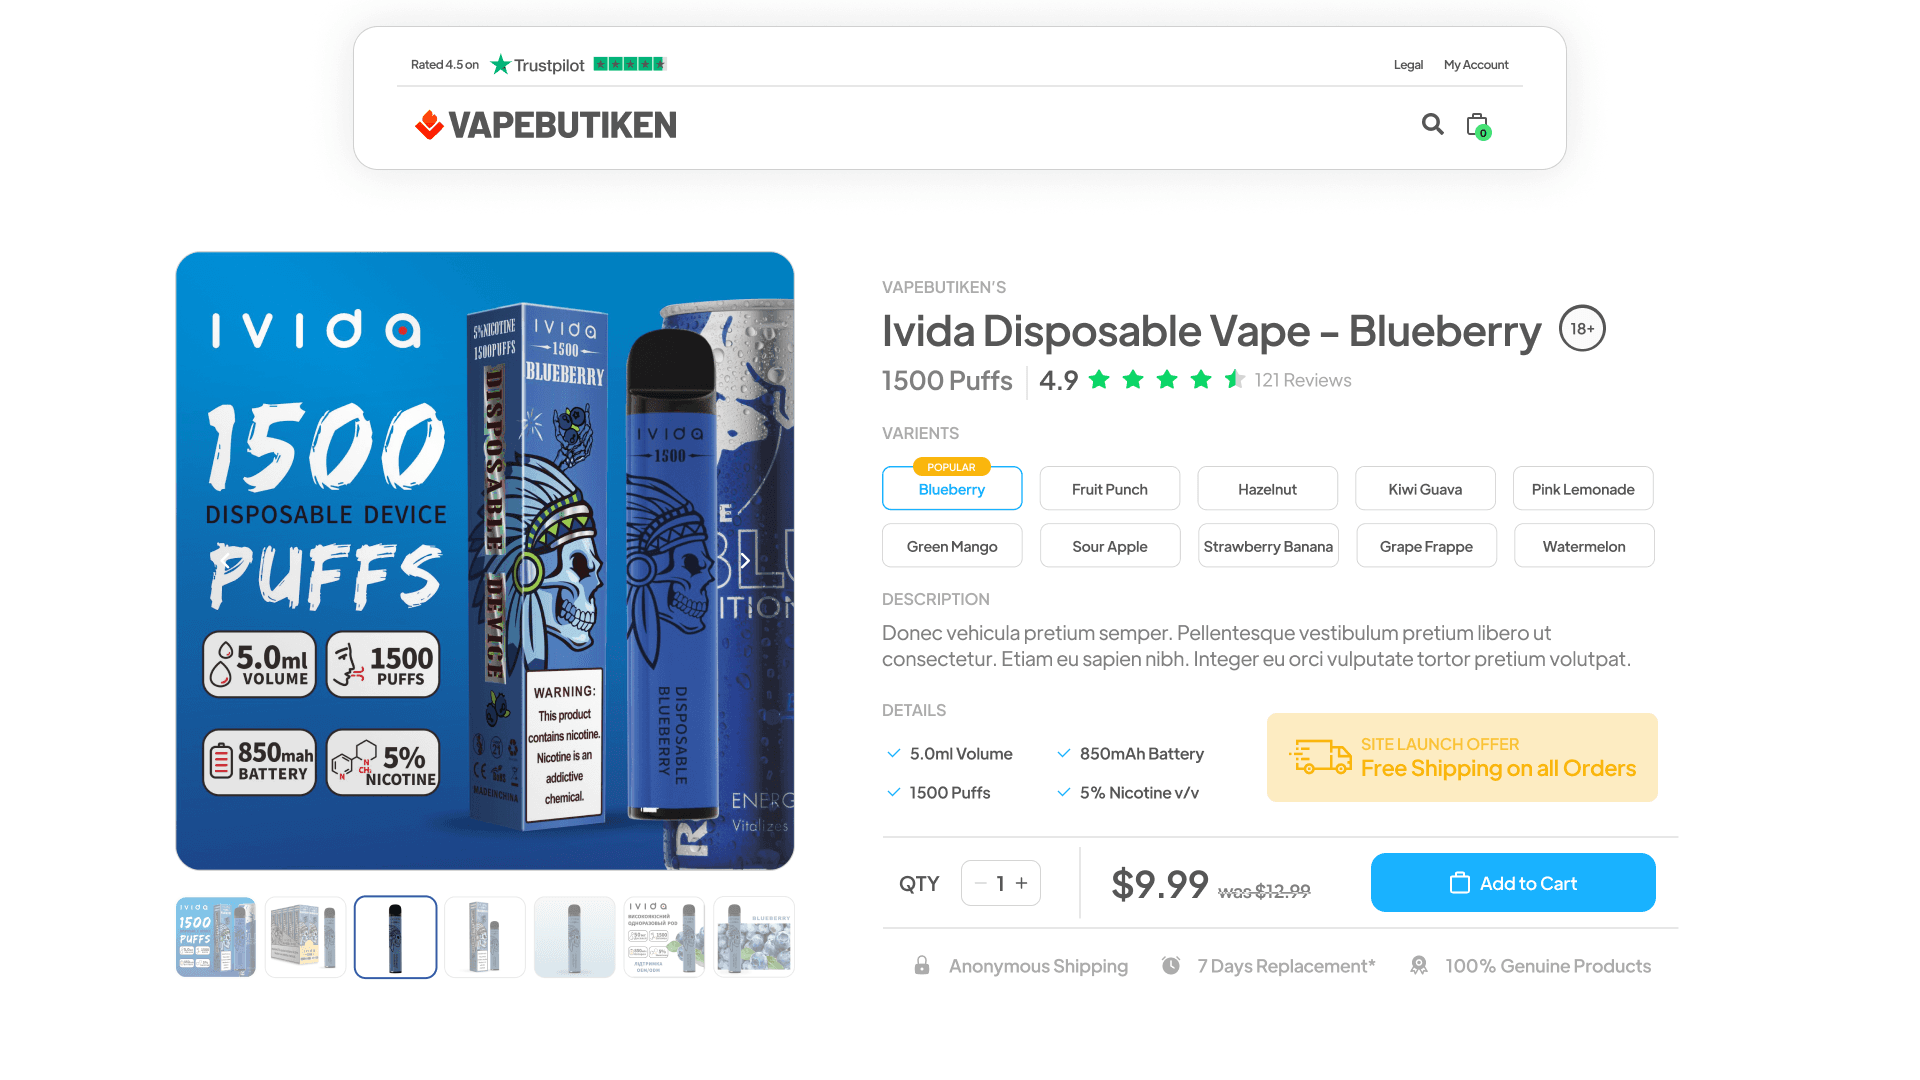Screen dimensions: 1920x1080
Task: Open the shopping bag cart icon
Action: point(1478,126)
